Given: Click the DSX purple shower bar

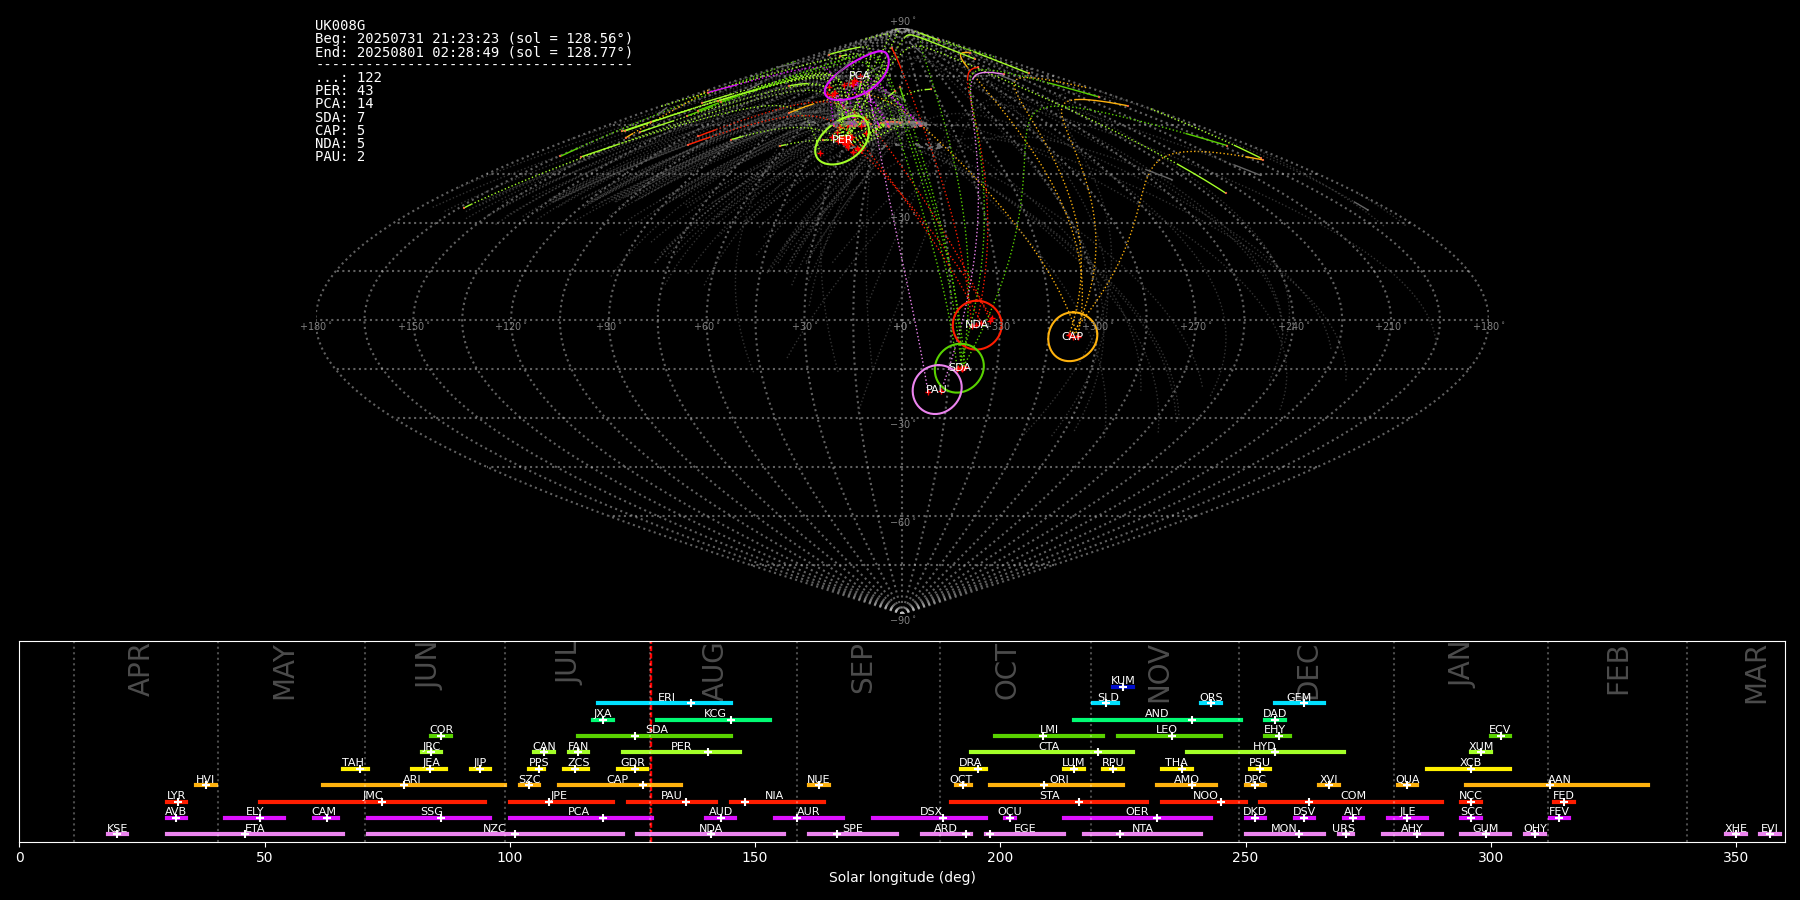Looking at the screenshot, I should 929,818.
